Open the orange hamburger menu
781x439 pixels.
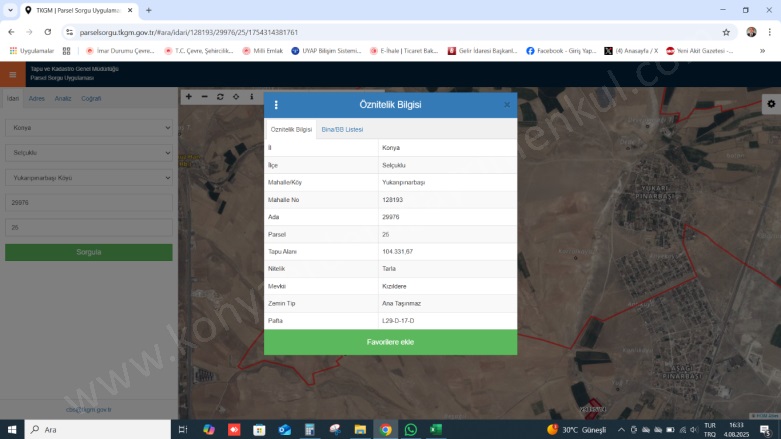pos(13,74)
